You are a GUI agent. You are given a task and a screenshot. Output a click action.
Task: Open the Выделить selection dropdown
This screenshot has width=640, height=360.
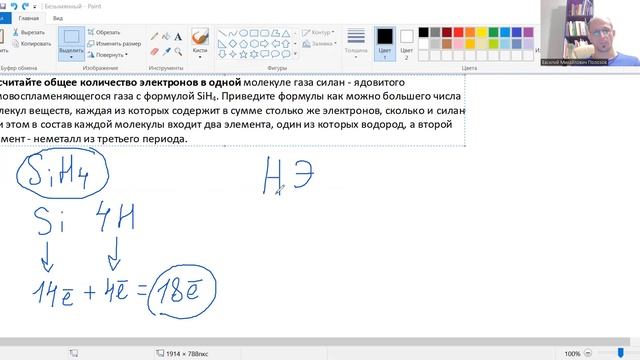coord(71,53)
